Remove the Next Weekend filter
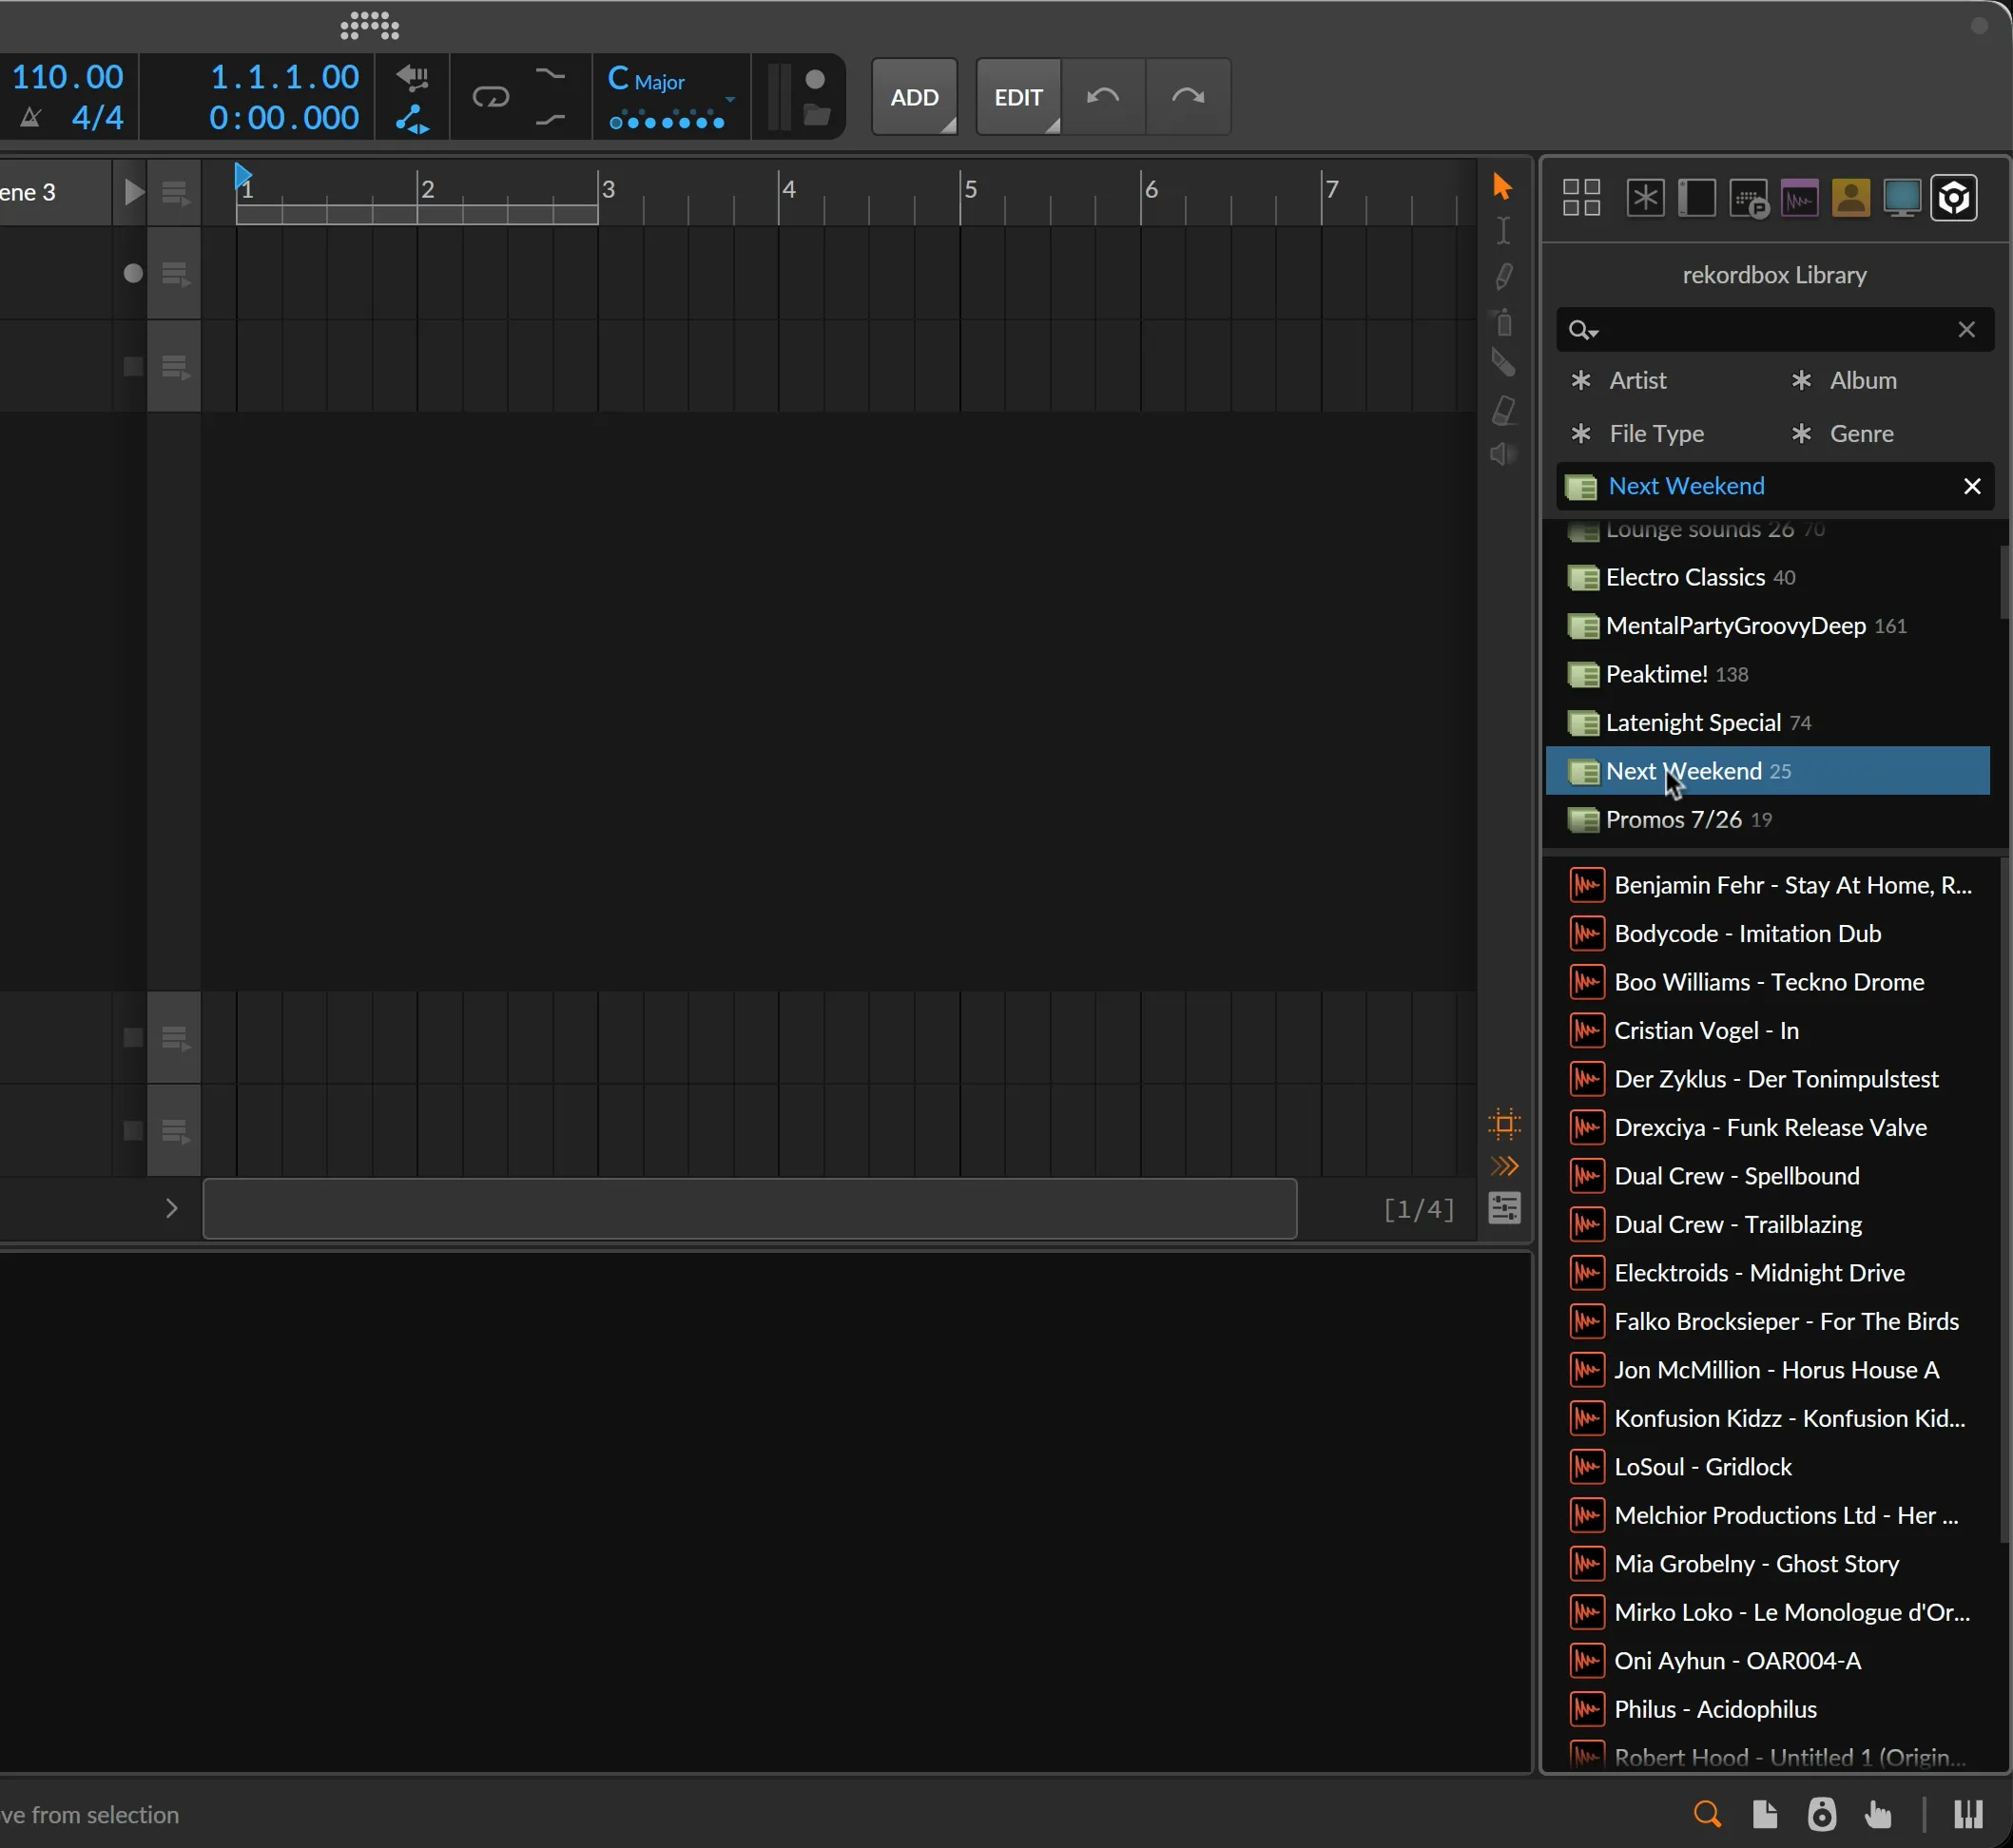This screenshot has width=2013, height=1848. [1971, 486]
